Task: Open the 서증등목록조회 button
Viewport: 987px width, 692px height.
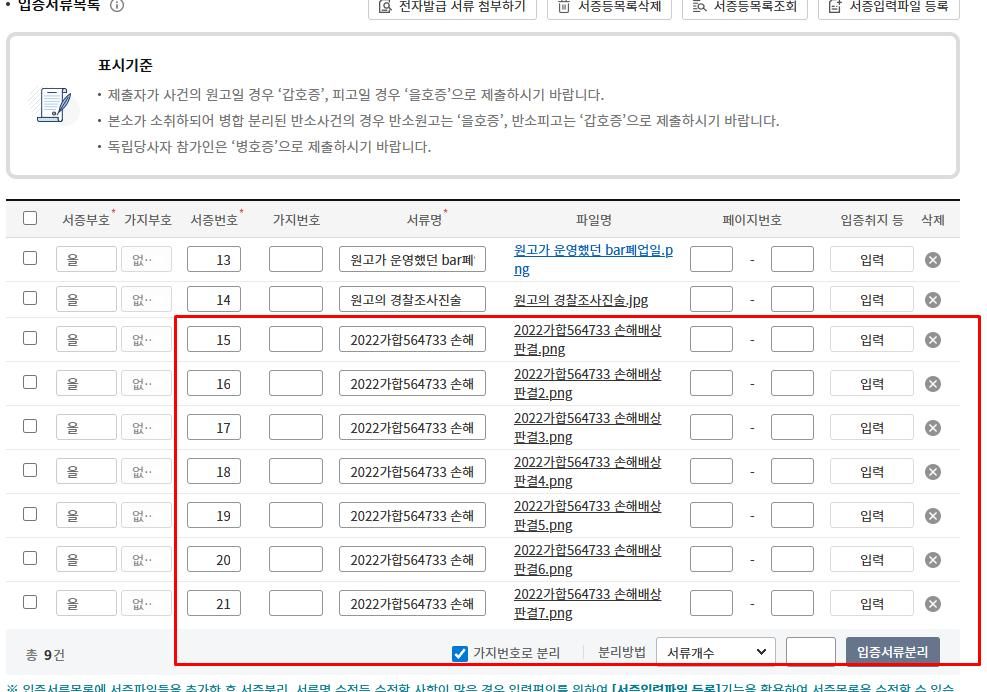Action: [745, 7]
